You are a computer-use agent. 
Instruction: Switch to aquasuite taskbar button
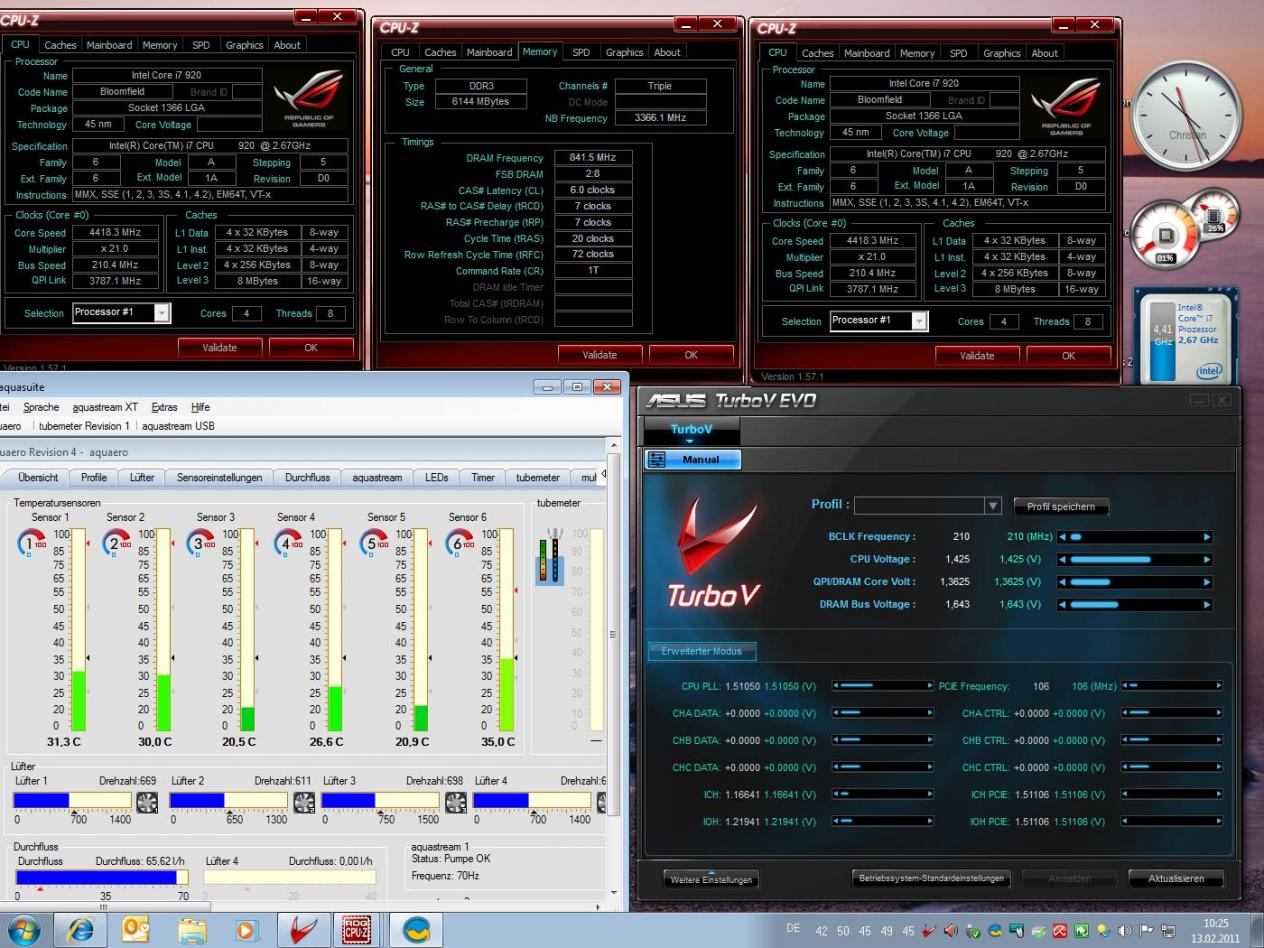(x=415, y=930)
